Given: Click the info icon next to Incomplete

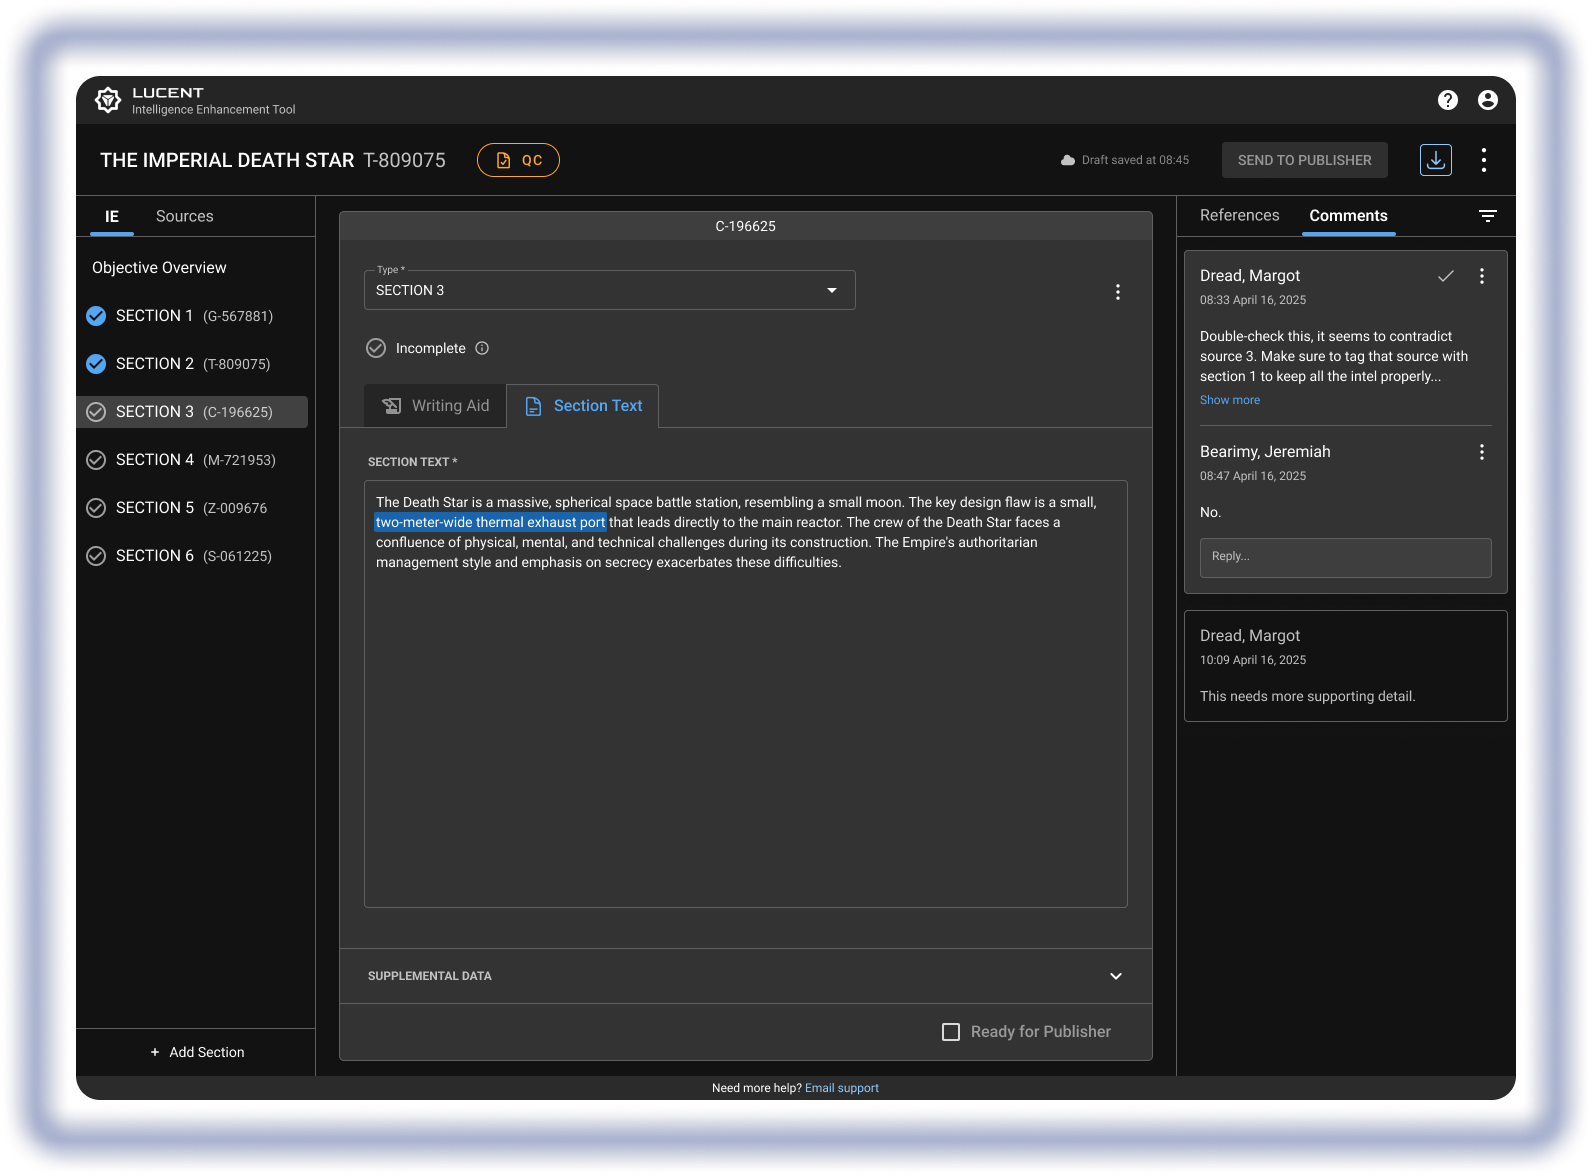Looking at the screenshot, I should click(482, 348).
